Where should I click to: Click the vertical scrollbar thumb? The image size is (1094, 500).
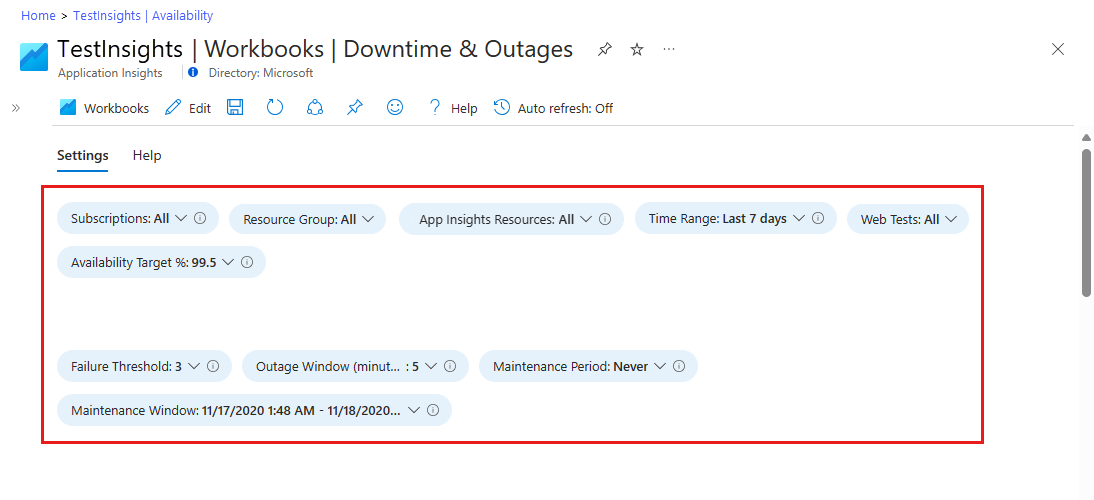click(1086, 222)
